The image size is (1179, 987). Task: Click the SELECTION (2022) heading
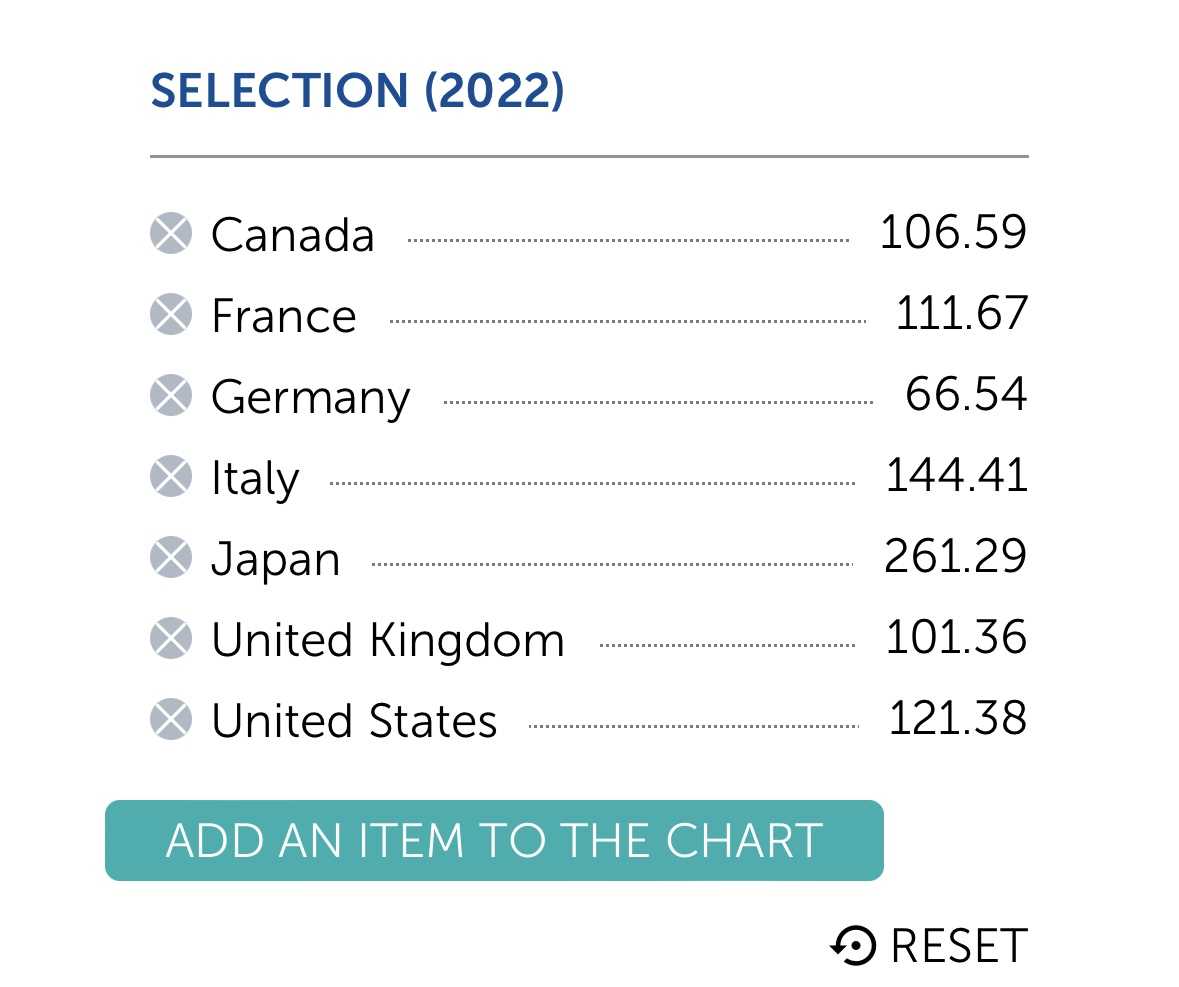coord(357,91)
